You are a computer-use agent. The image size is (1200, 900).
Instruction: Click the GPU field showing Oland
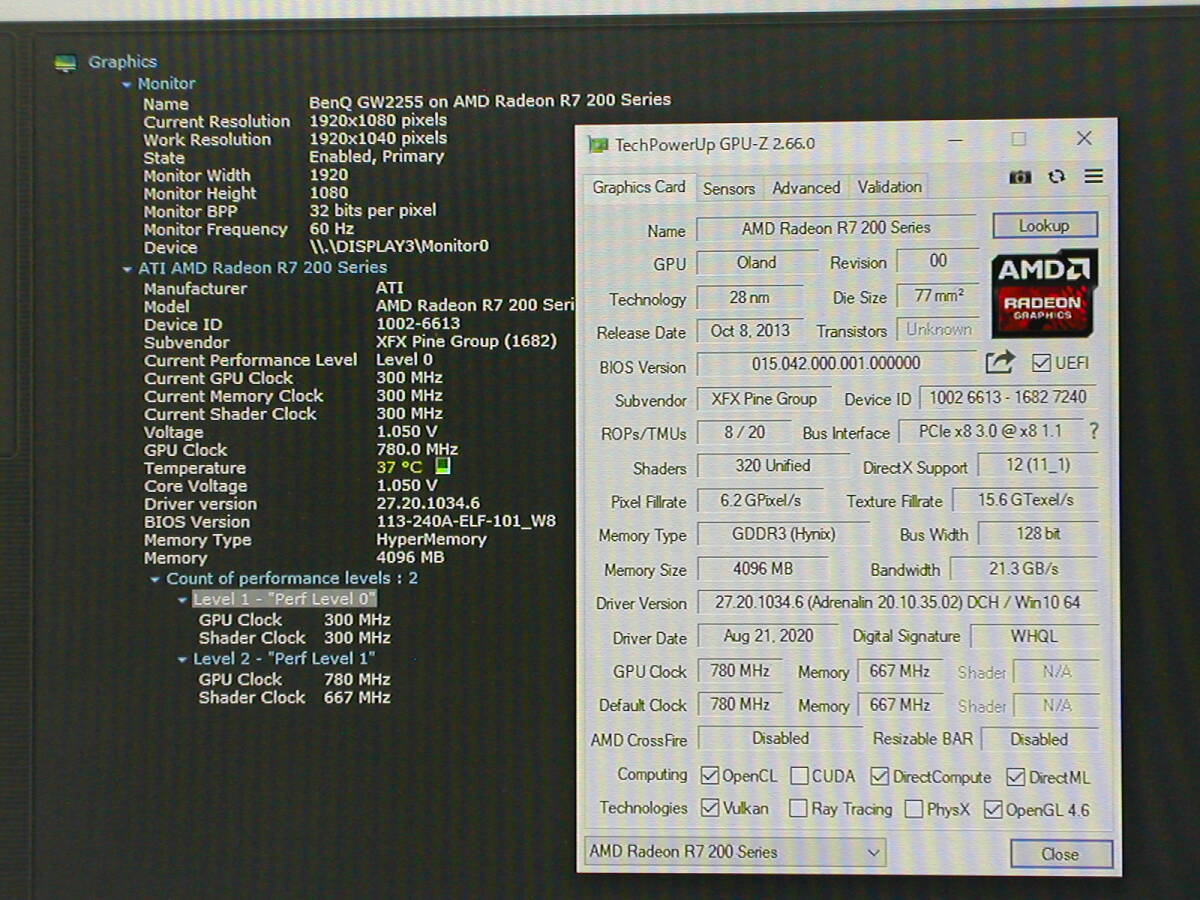click(x=756, y=262)
